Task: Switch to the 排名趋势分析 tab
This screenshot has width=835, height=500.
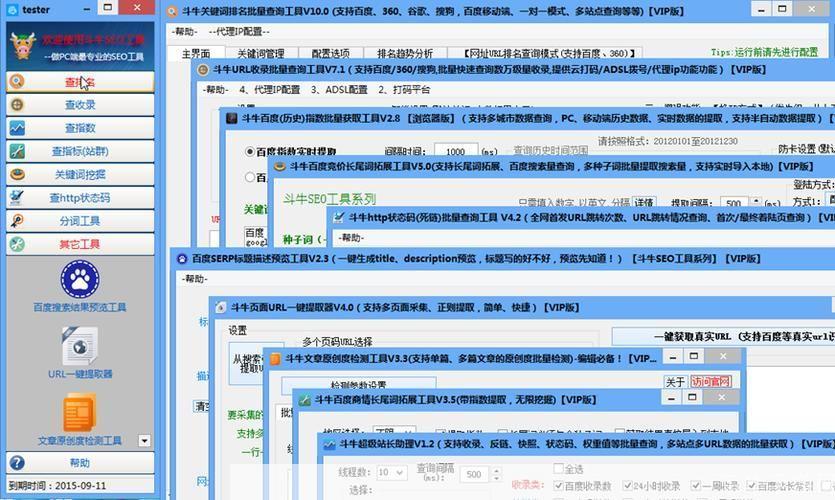Action: tap(405, 53)
